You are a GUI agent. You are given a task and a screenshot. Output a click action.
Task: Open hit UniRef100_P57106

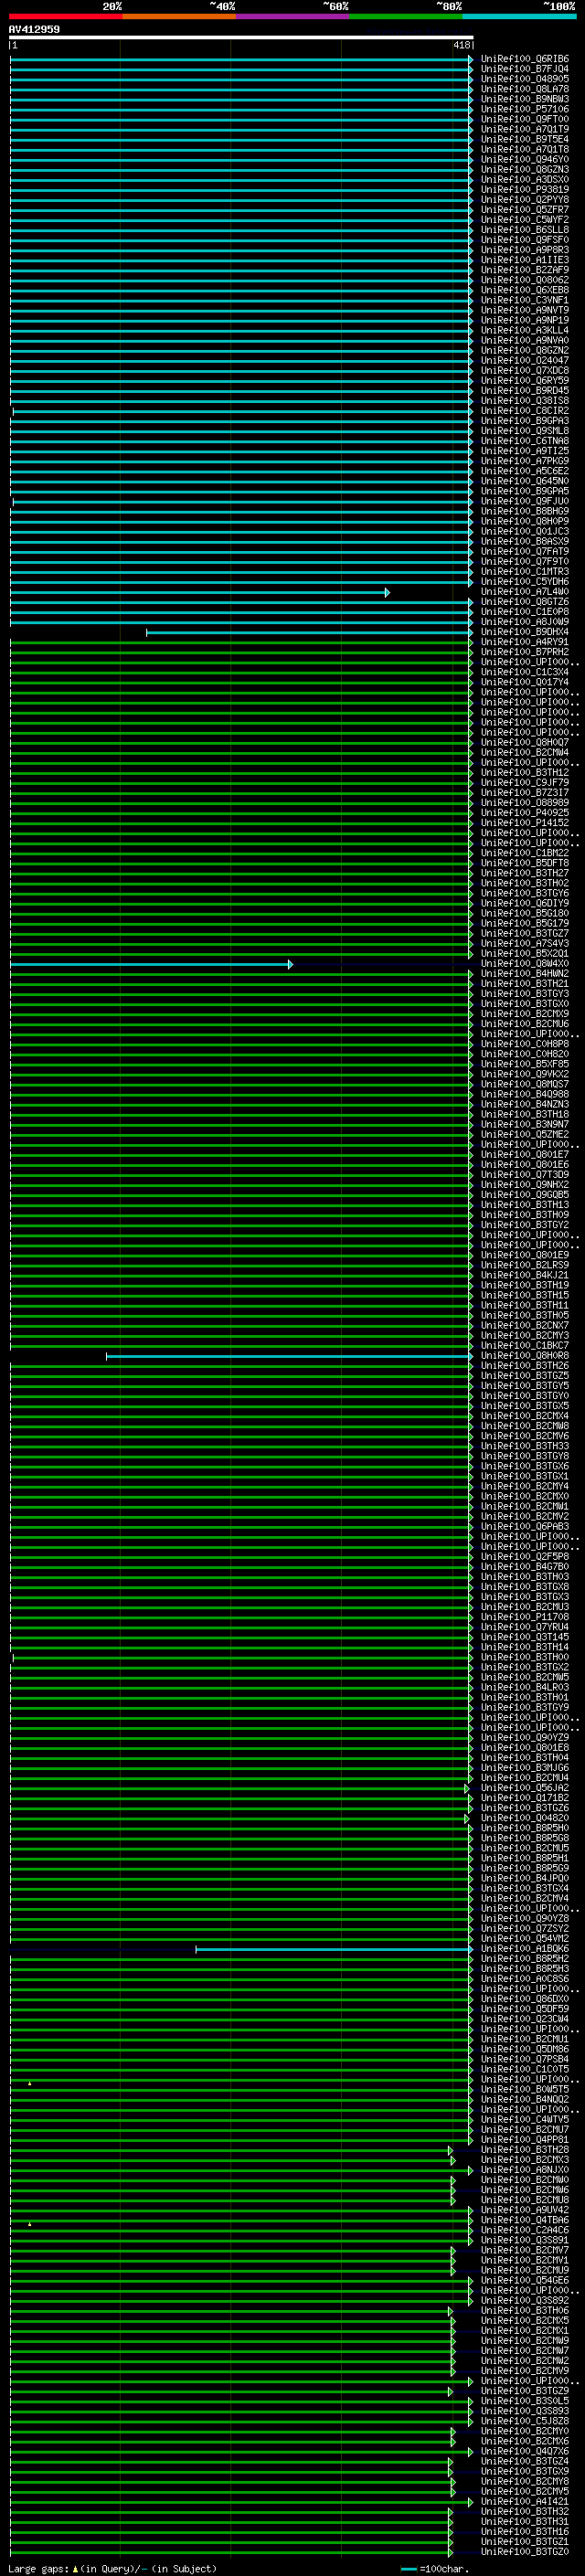pos(525,109)
